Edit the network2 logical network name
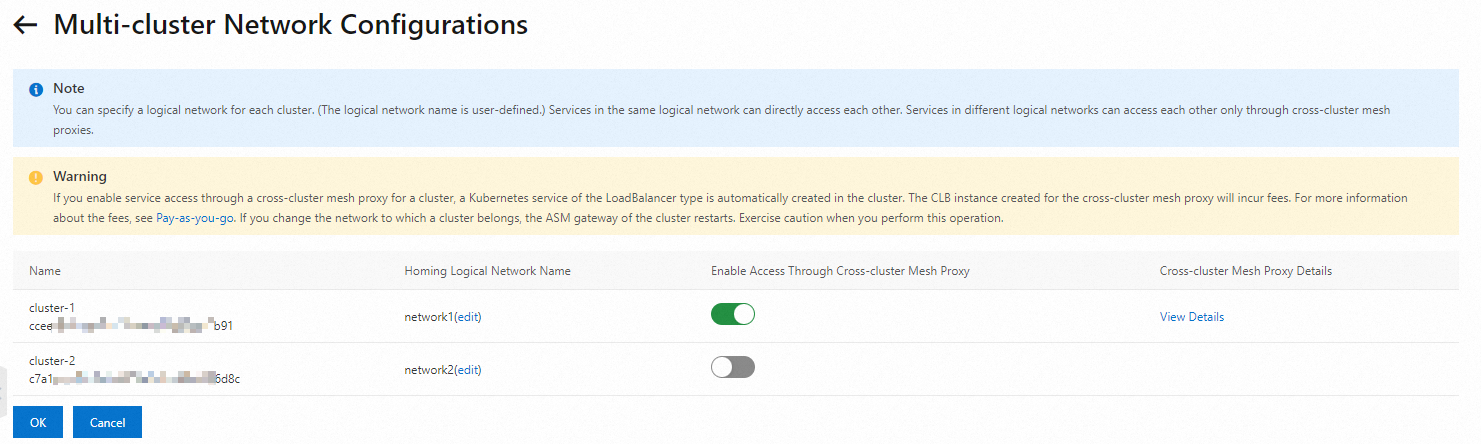The image size is (1481, 444). (x=469, y=370)
